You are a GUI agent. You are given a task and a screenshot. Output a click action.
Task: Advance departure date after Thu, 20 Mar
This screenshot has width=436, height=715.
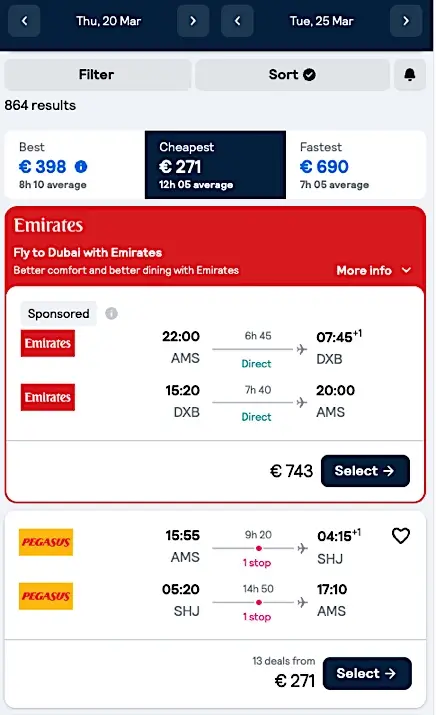(x=193, y=21)
